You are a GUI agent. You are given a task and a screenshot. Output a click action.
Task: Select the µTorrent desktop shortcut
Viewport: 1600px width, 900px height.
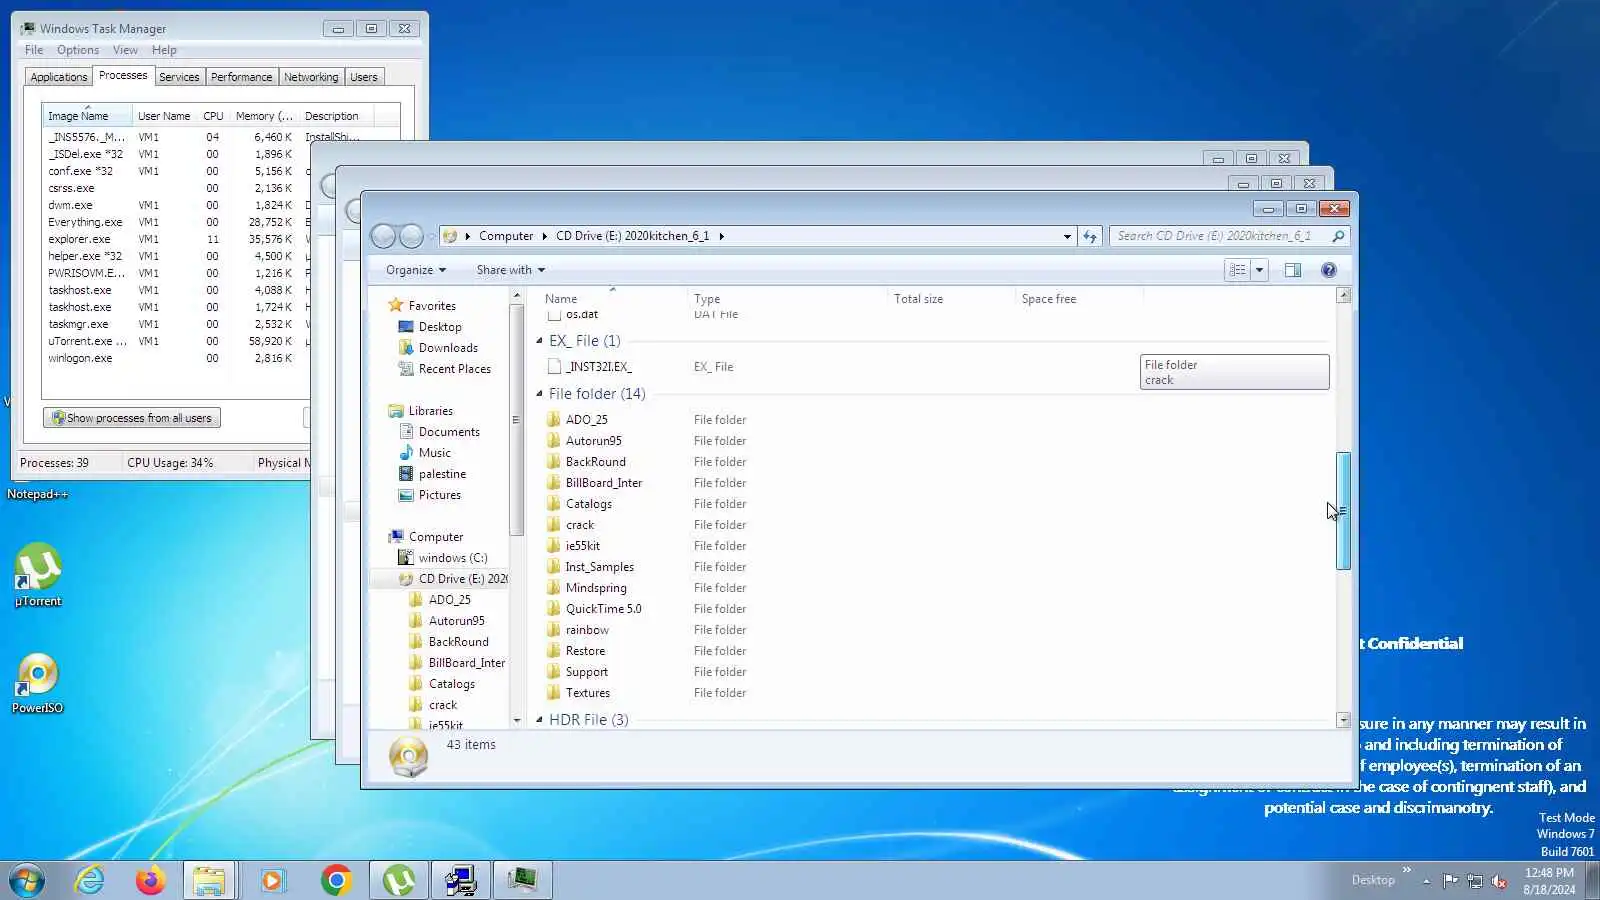point(38,575)
